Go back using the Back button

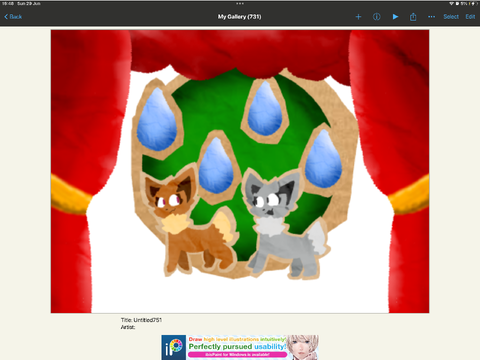(13, 17)
